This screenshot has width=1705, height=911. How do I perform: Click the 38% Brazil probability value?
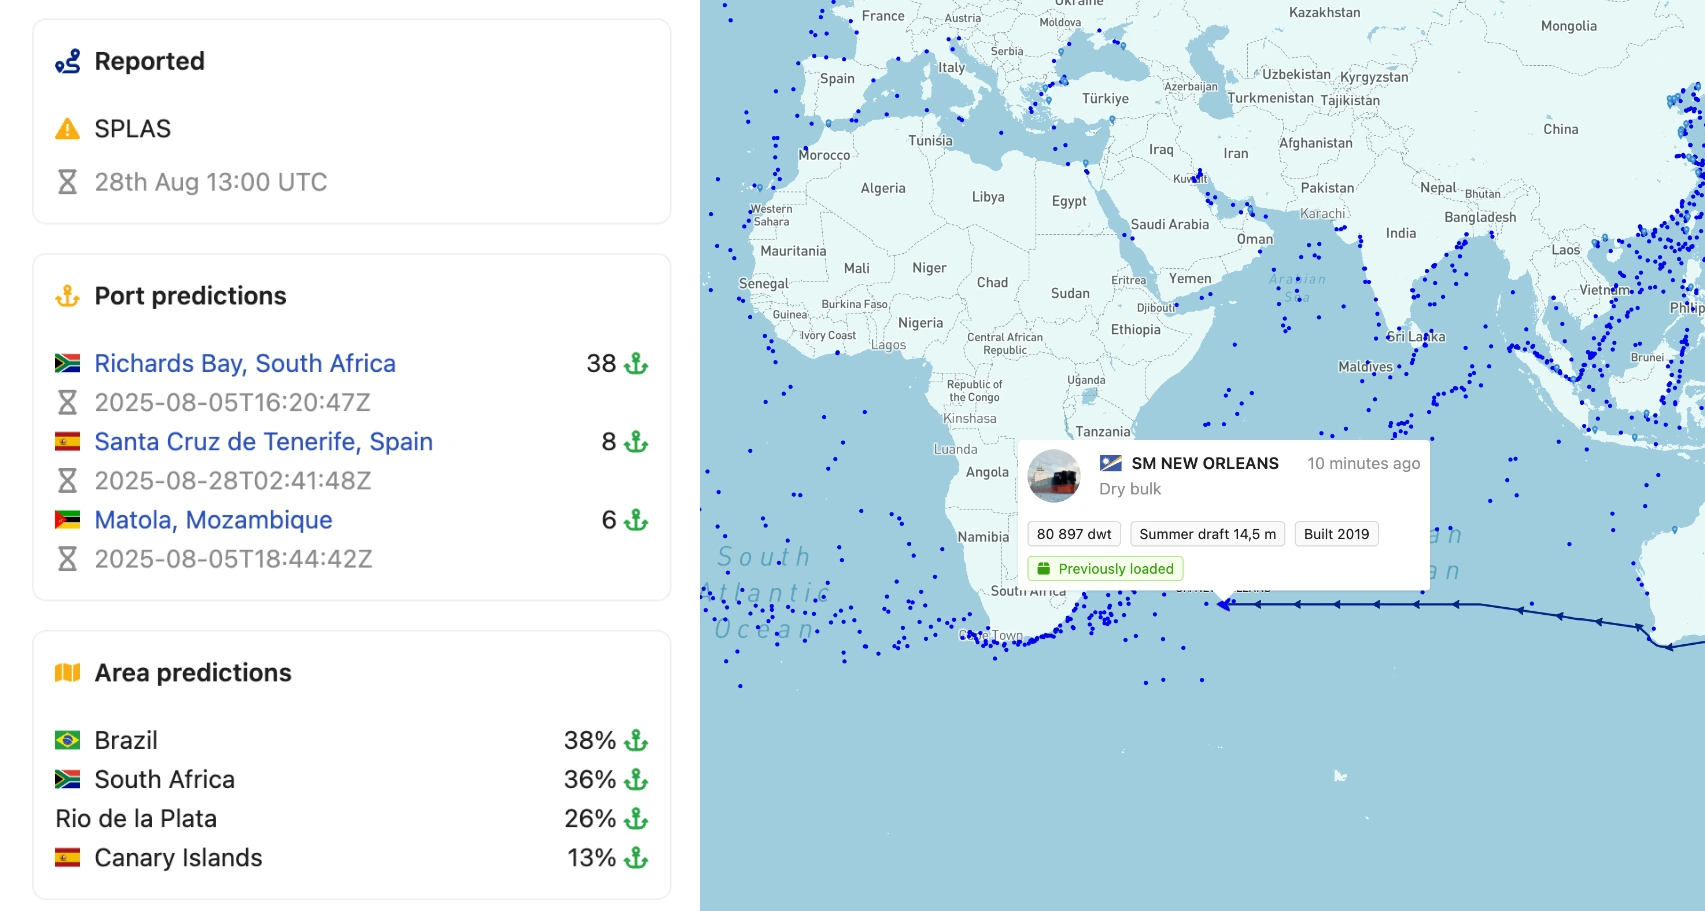coord(590,740)
